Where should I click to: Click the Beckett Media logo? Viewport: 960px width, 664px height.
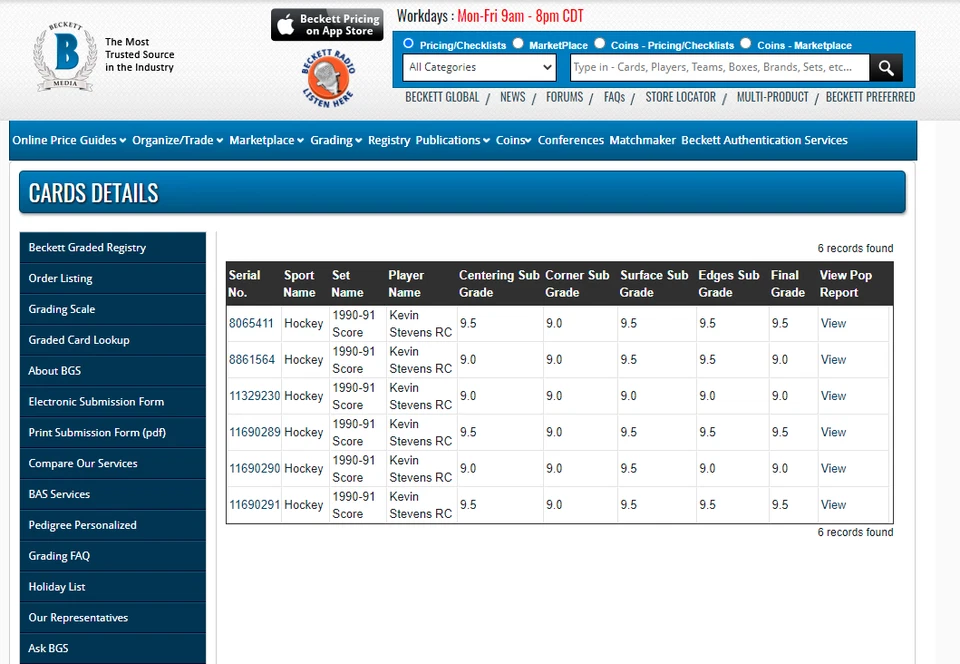coord(65,56)
